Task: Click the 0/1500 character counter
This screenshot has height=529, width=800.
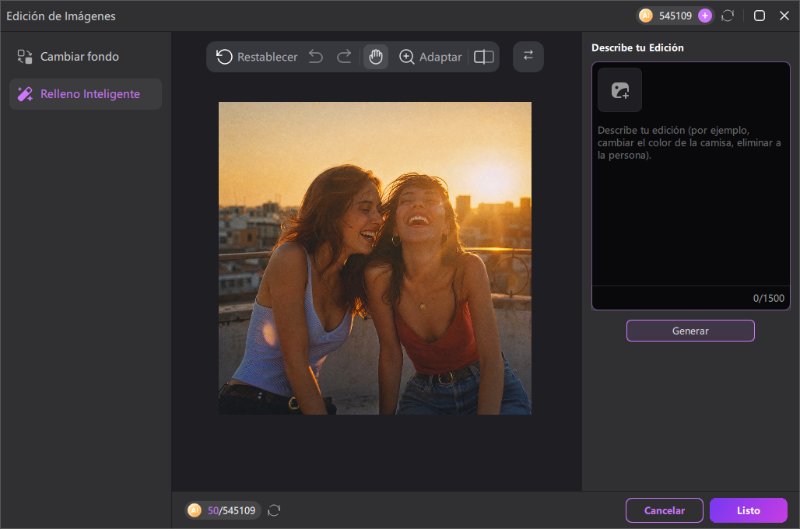Action: 768,298
